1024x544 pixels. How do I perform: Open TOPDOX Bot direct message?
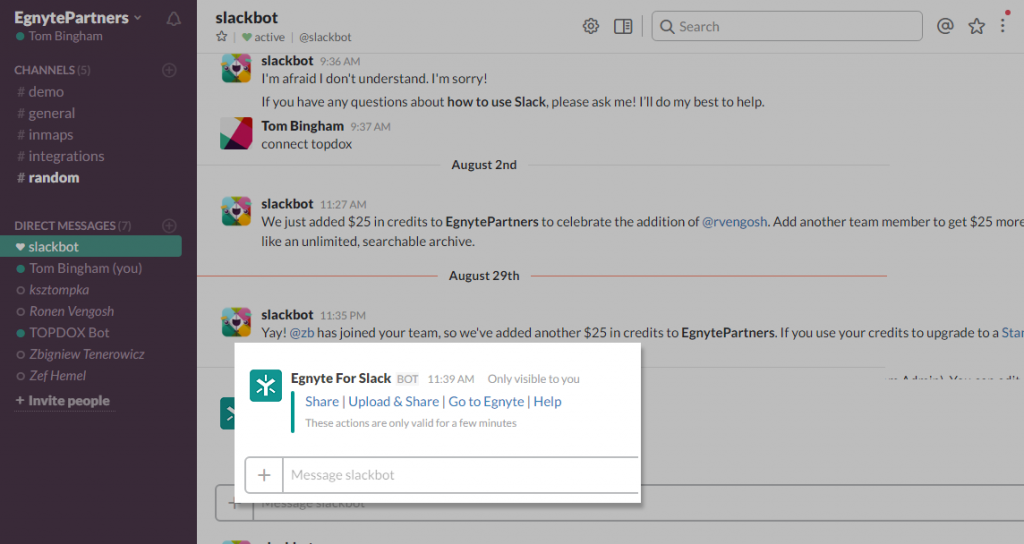tap(69, 333)
